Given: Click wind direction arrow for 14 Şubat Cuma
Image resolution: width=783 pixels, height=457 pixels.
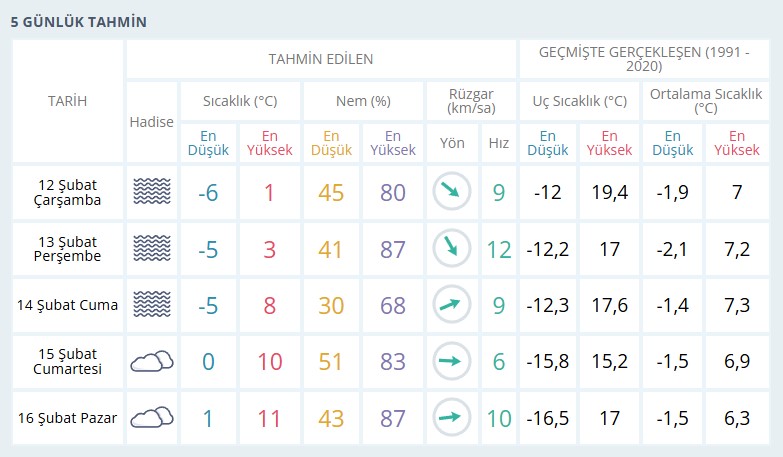Looking at the screenshot, I should [x=451, y=305].
